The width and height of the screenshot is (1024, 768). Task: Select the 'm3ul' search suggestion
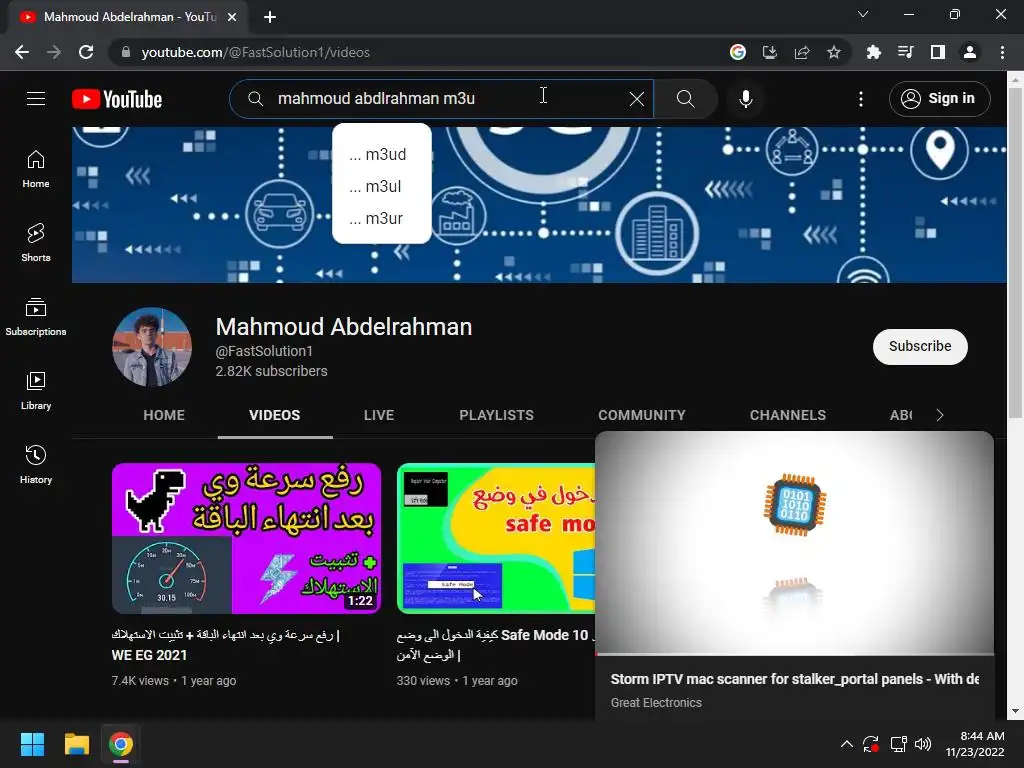tap(381, 186)
